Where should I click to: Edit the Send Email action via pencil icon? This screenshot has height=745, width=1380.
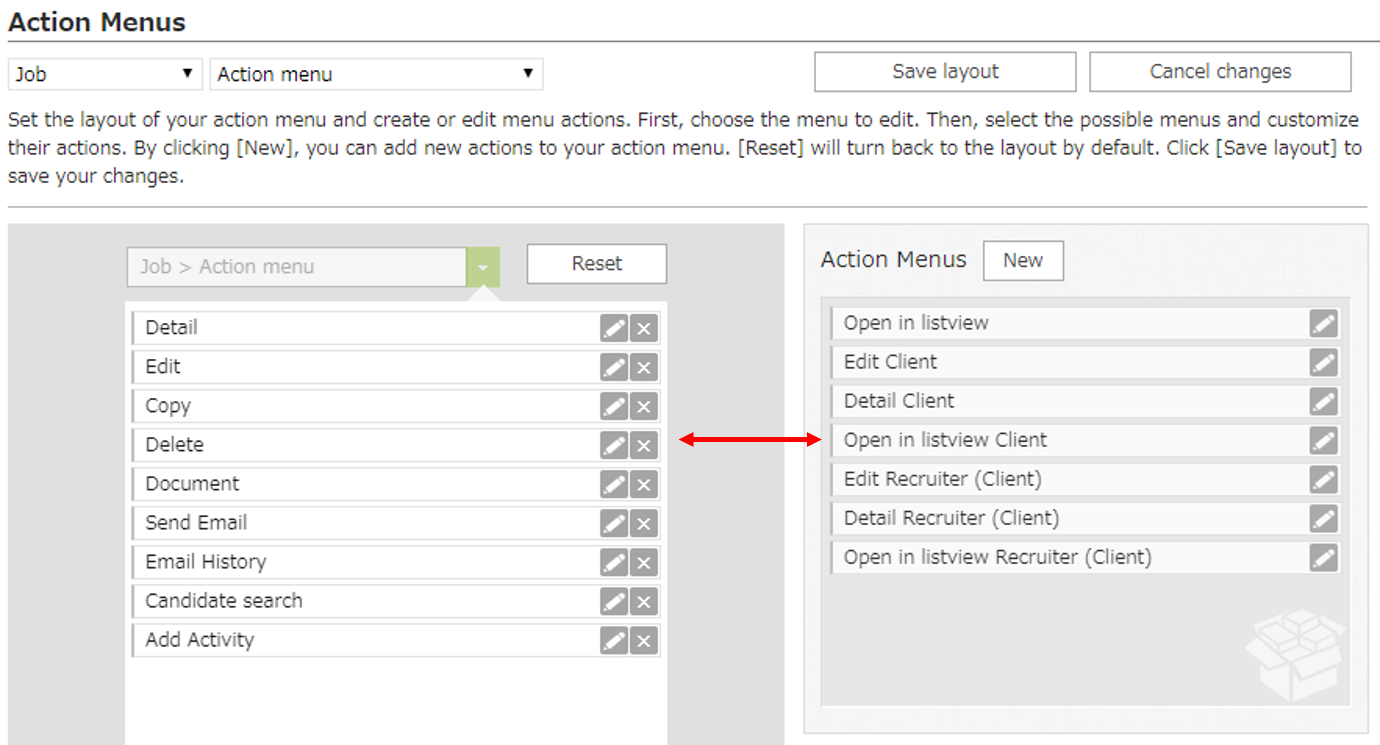click(614, 523)
